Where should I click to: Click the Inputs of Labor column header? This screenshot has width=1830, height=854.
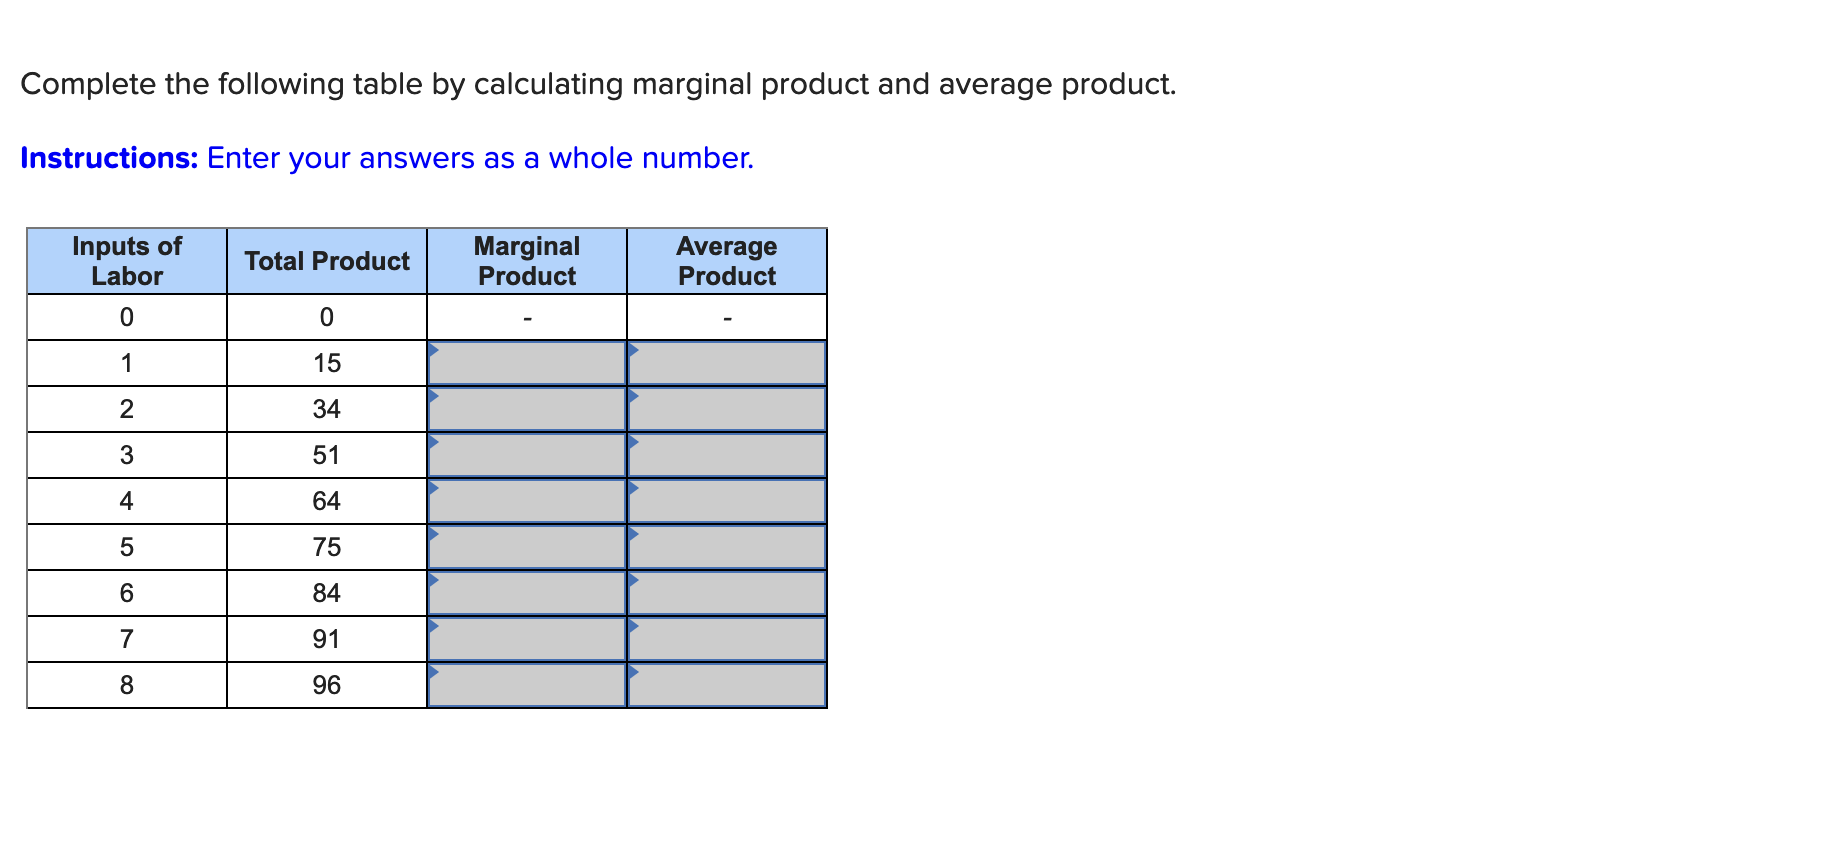tap(125, 261)
